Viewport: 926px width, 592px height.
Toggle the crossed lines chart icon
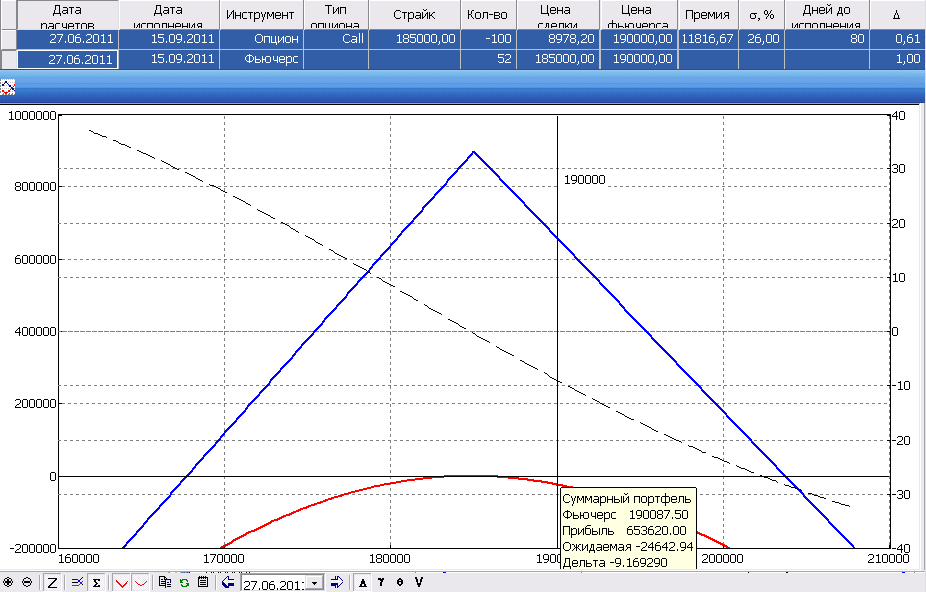coord(77,582)
